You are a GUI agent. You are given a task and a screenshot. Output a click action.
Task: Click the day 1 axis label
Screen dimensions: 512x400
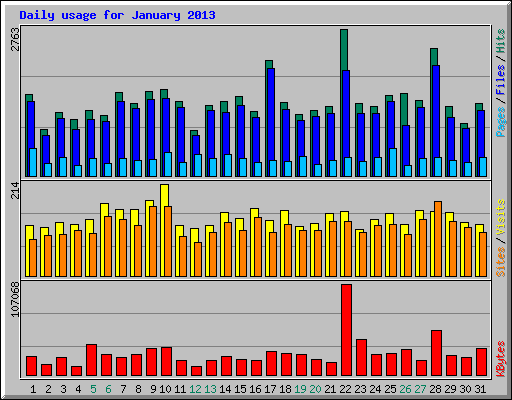(x=33, y=389)
